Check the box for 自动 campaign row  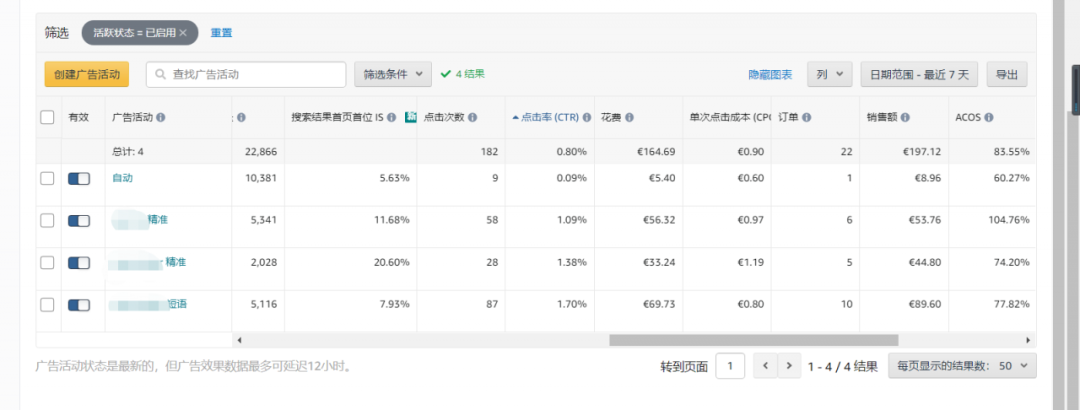[x=47, y=178]
